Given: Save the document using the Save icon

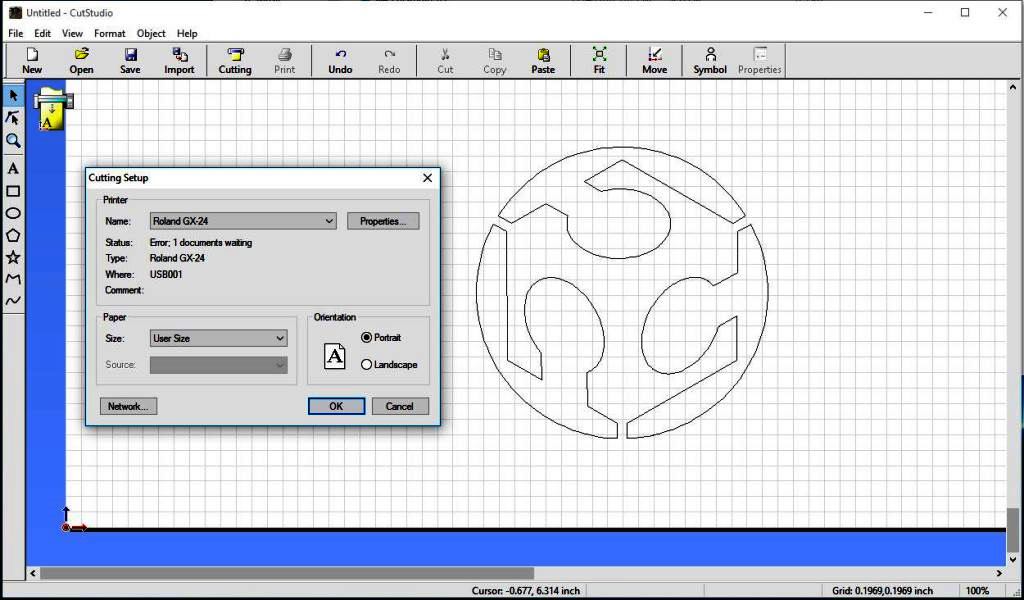Looking at the screenshot, I should coord(130,61).
